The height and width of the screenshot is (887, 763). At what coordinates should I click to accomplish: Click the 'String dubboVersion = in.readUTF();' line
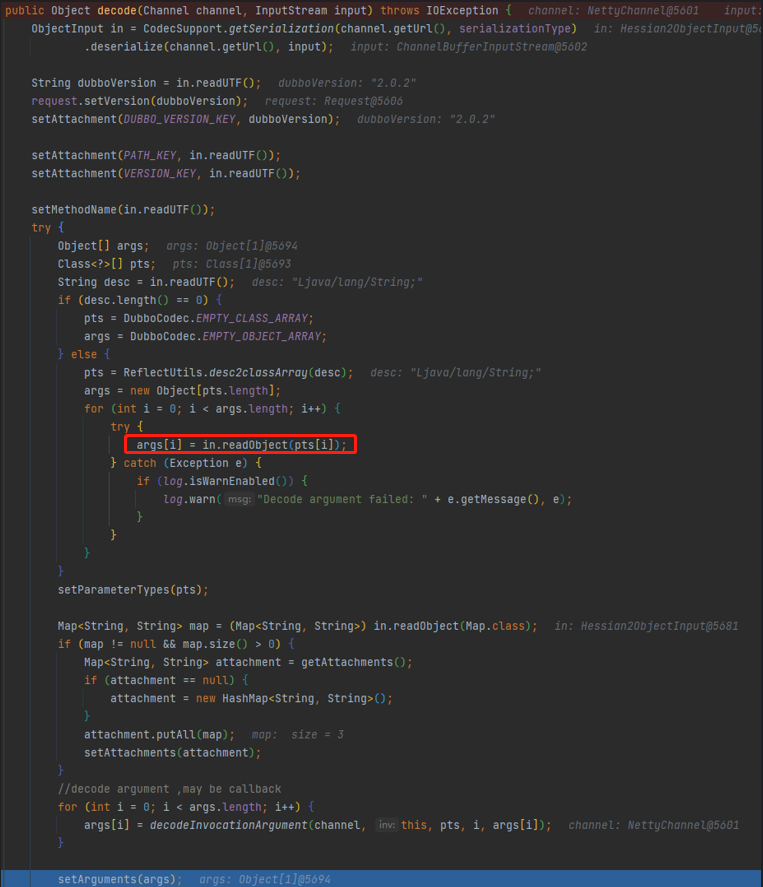(146, 83)
